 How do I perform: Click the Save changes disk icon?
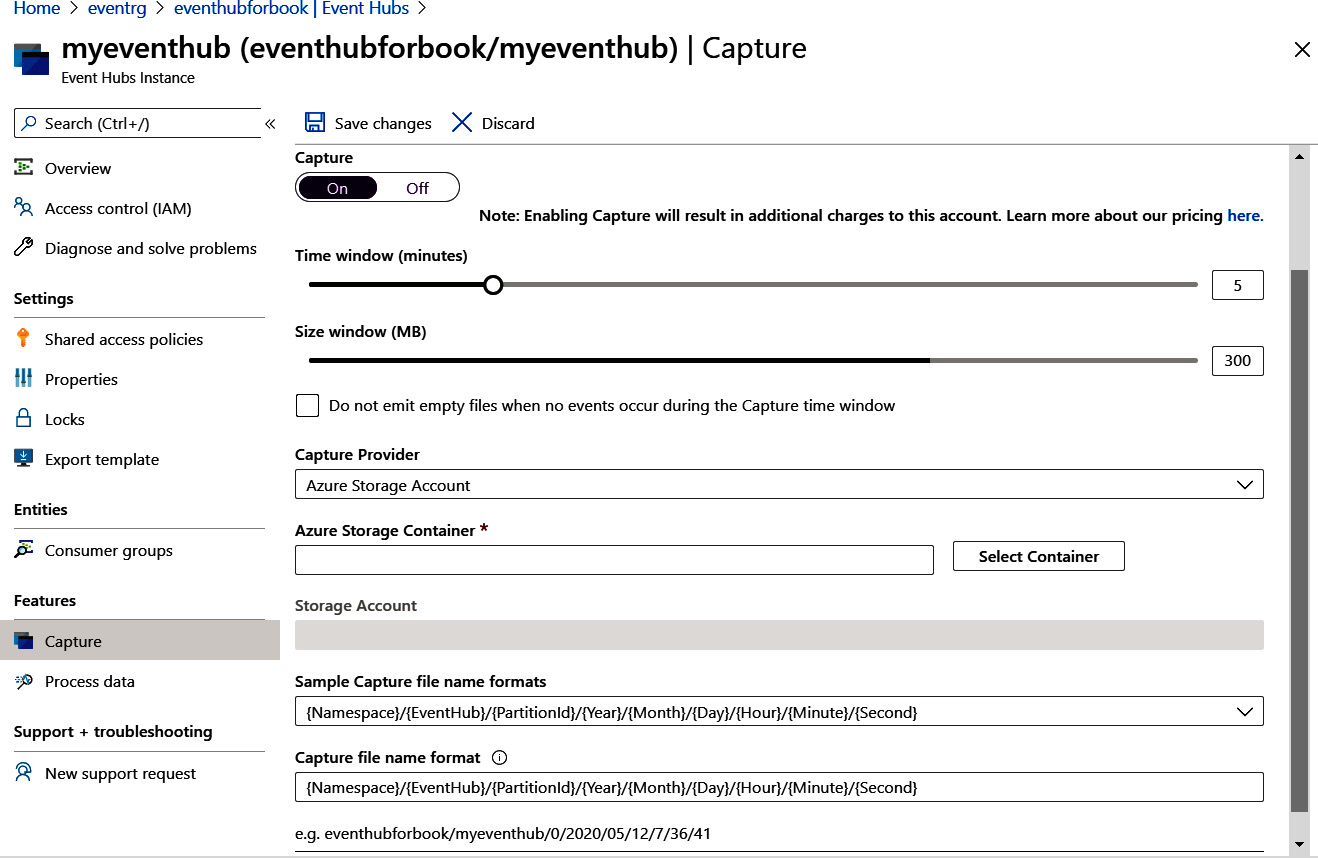point(315,122)
